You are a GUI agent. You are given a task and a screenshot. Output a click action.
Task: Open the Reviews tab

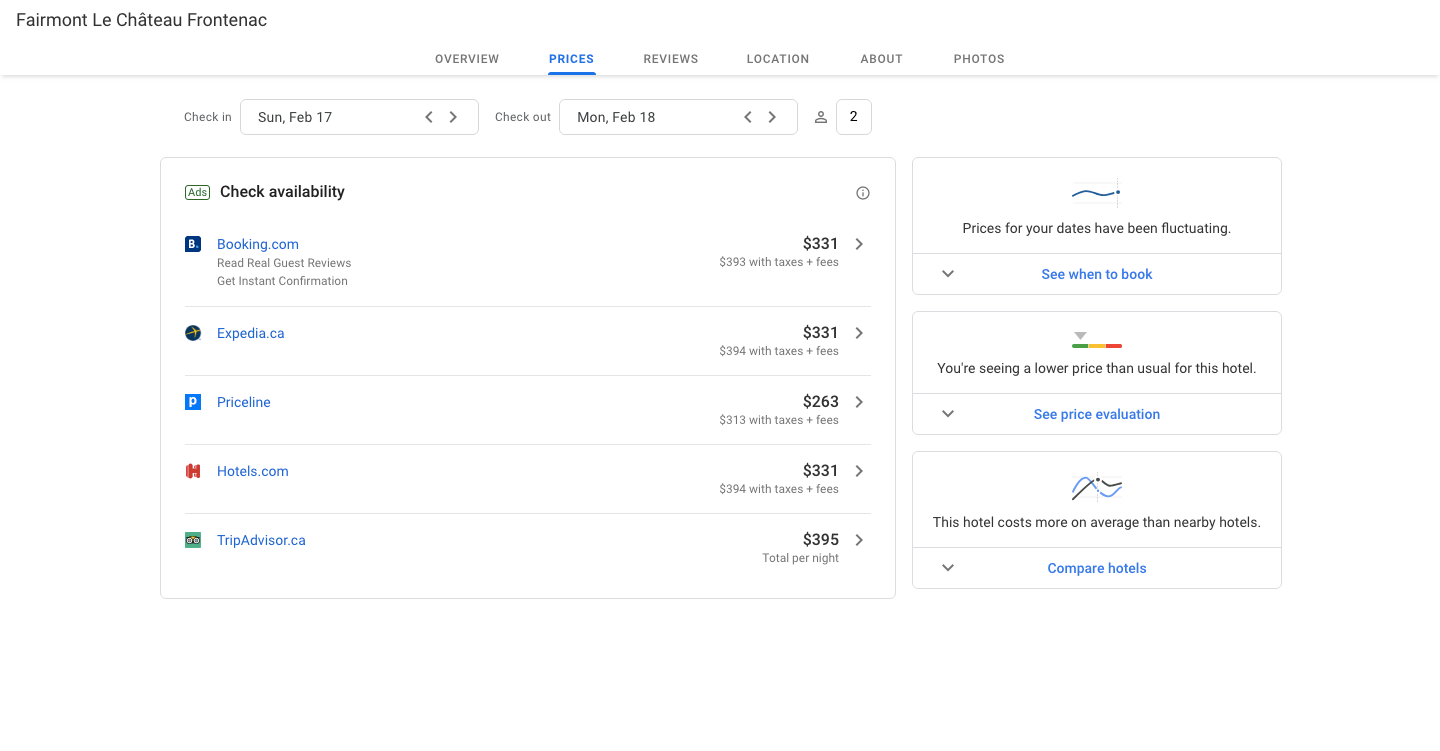click(671, 59)
